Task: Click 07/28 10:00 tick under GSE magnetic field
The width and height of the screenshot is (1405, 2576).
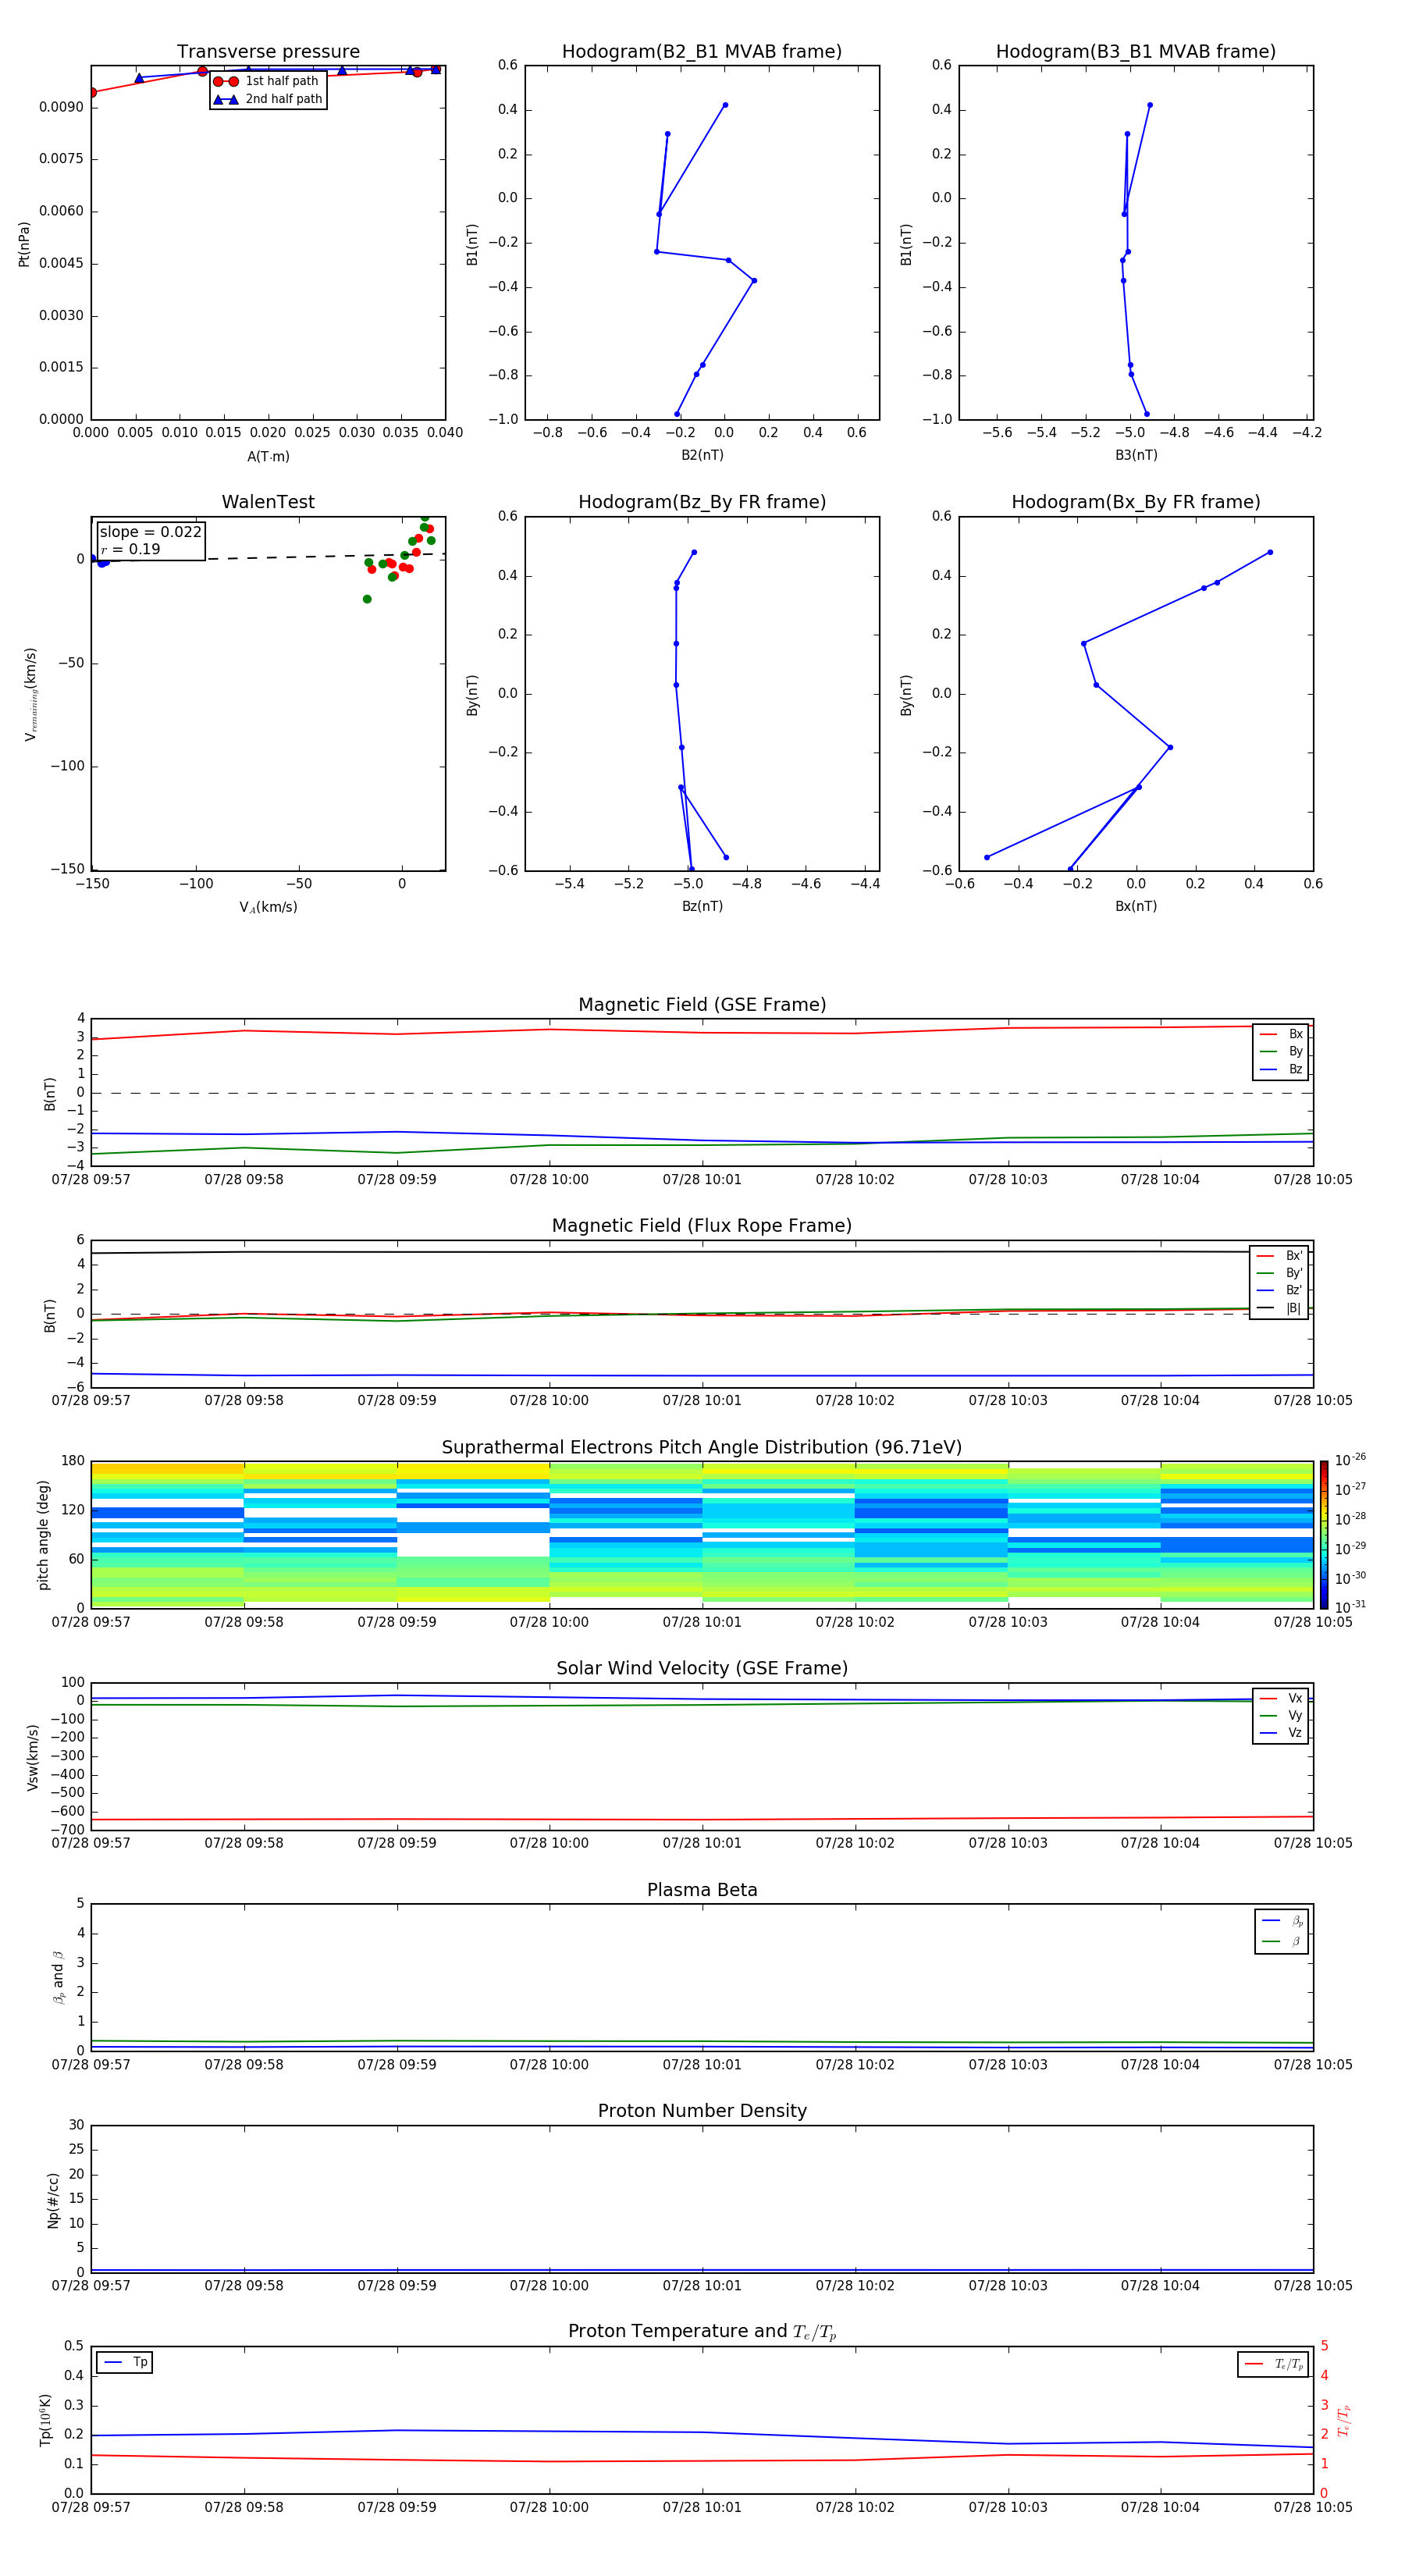Action: (549, 1180)
